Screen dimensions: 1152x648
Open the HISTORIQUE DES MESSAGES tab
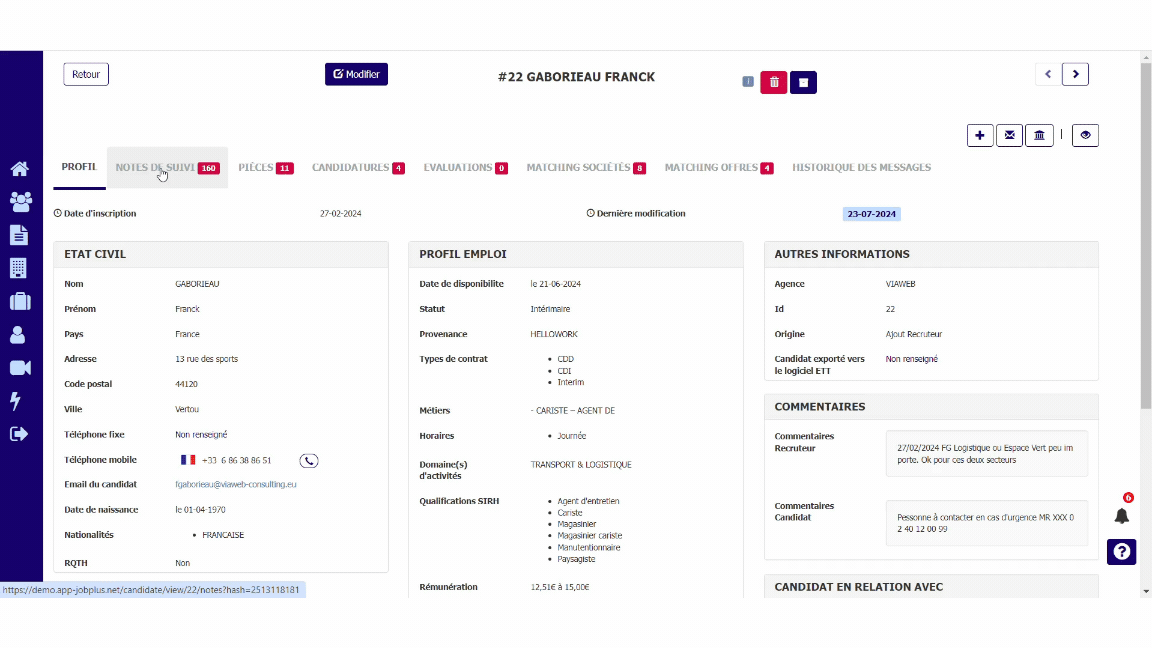coord(861,168)
